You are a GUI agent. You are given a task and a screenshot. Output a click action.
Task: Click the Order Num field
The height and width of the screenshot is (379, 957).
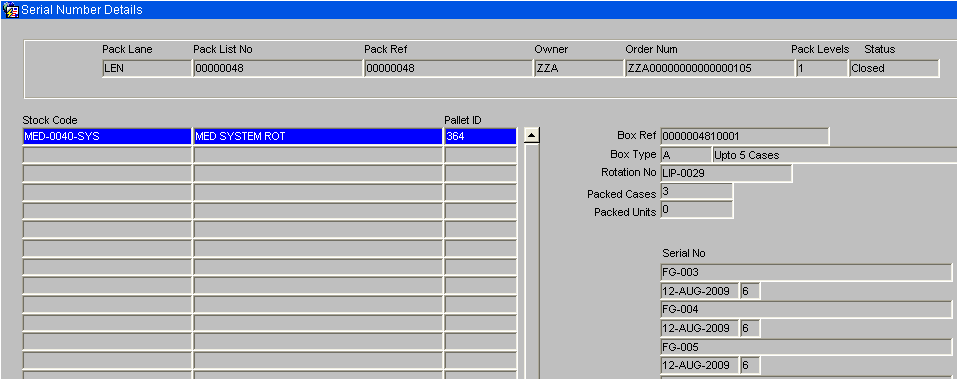click(710, 68)
